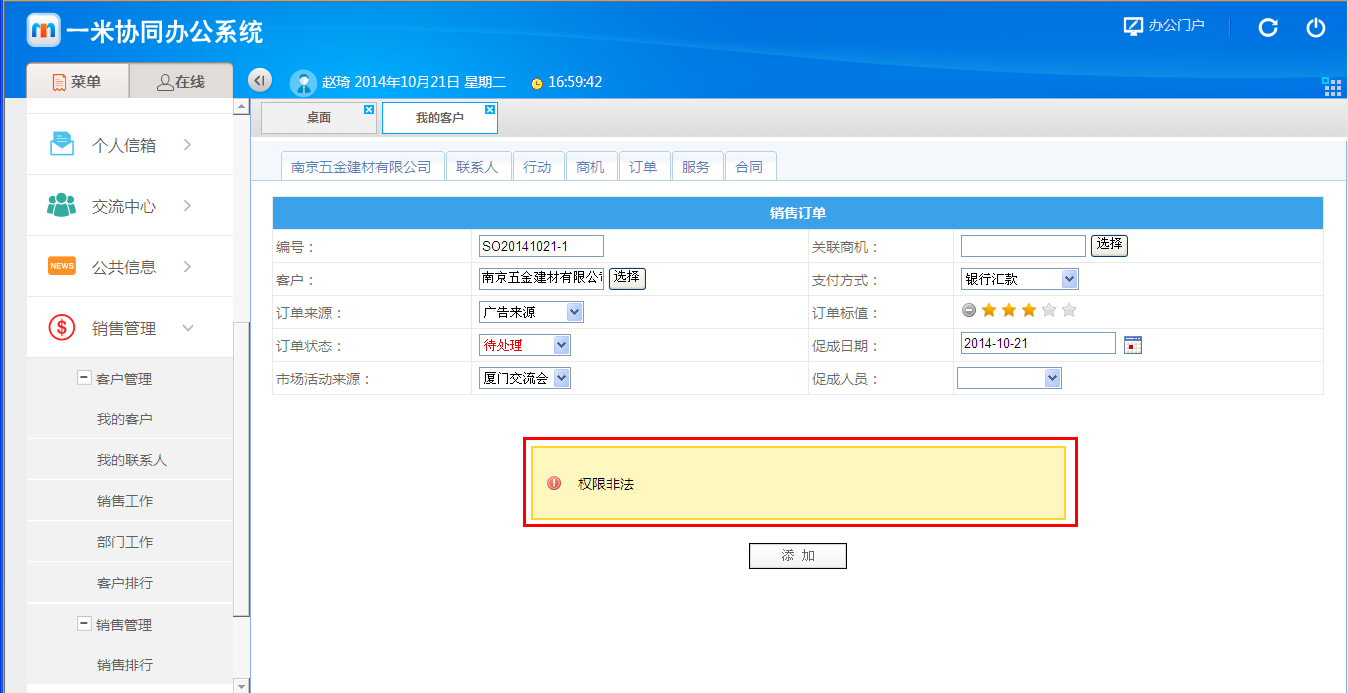The width and height of the screenshot is (1348, 693).
Task: Click 选择 button next to 关联商机
Action: [x=1109, y=245]
